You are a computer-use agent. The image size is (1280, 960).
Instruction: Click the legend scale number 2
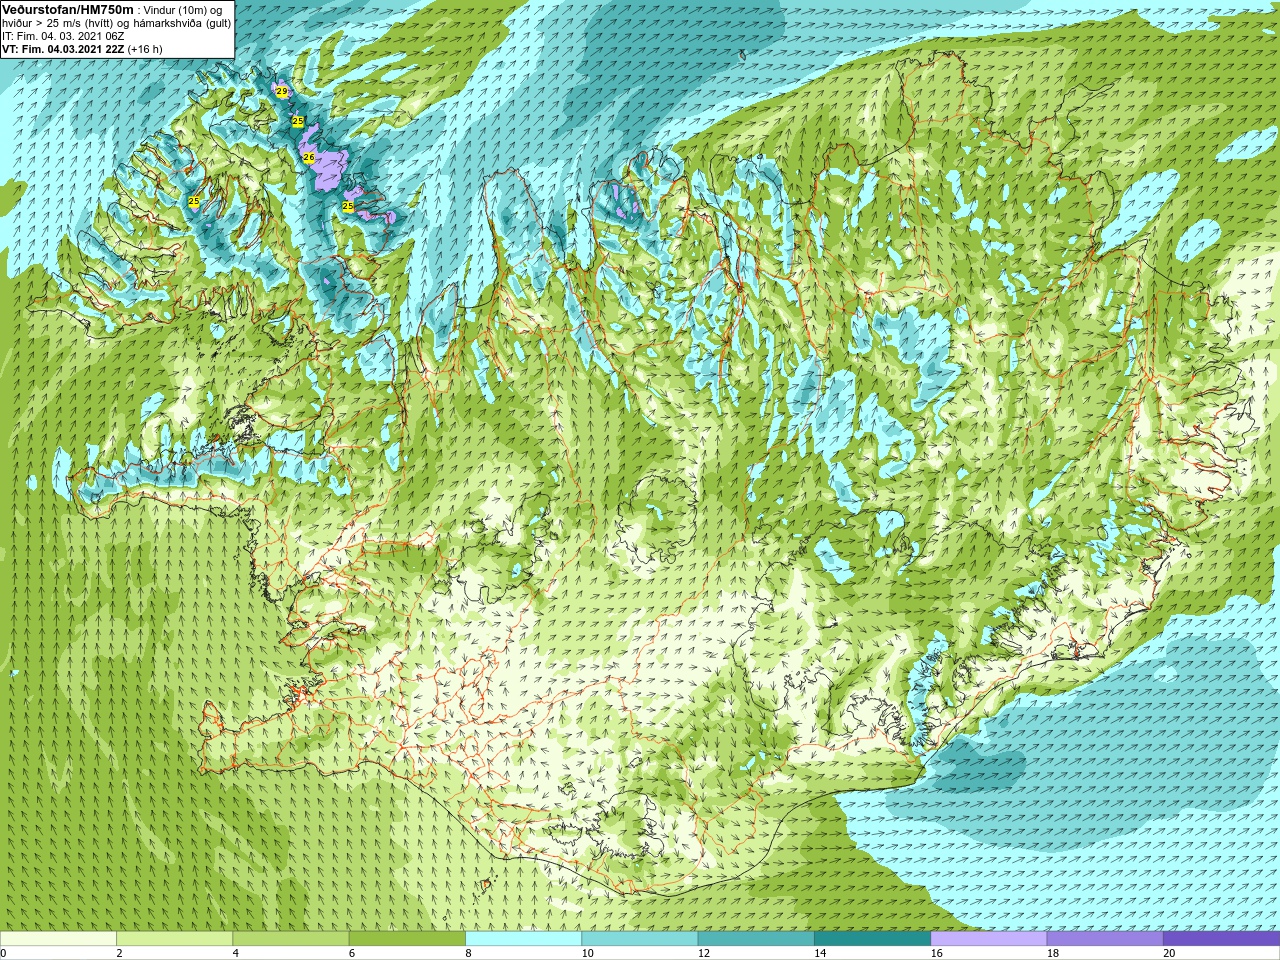click(119, 953)
